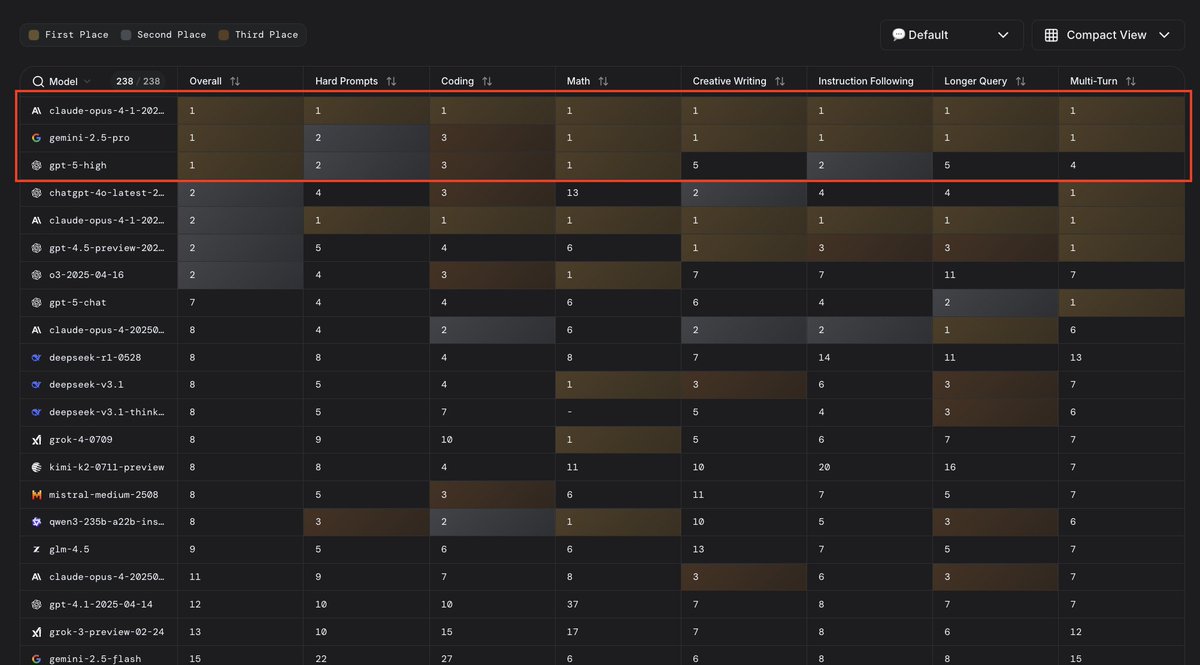Screen dimensions: 1200x665
Task: Click the Hard Prompts sort arrows
Action: point(391,81)
